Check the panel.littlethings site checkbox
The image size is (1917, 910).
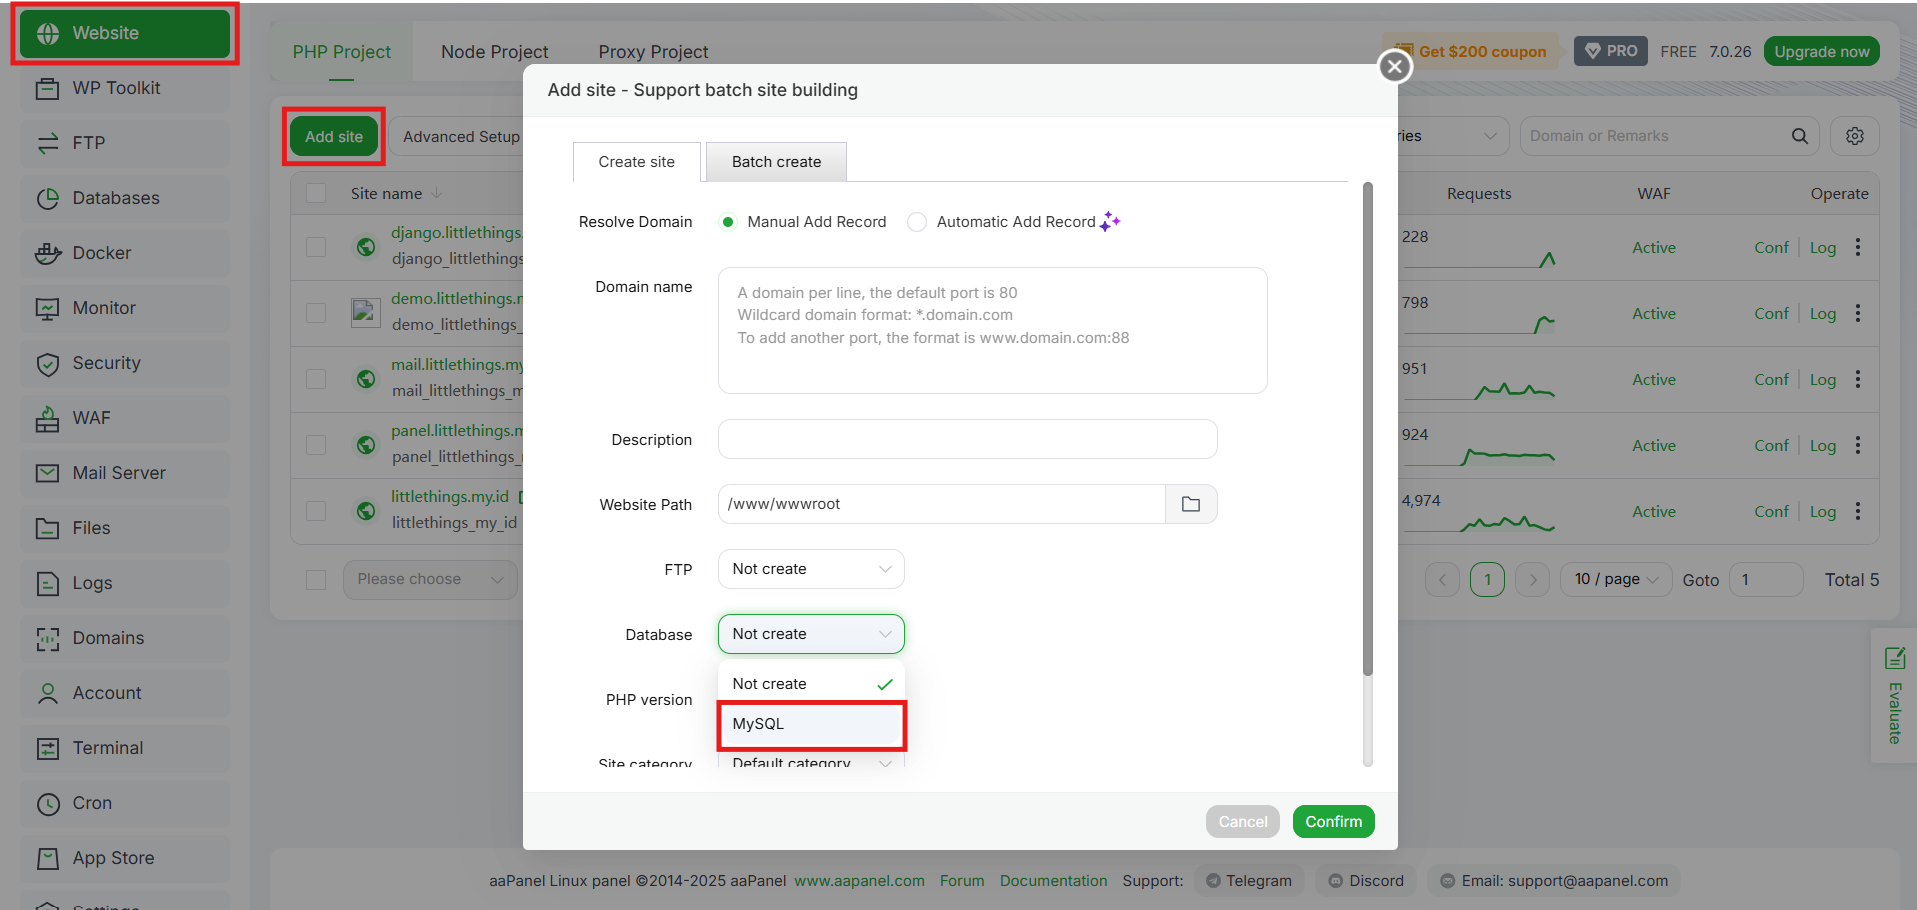[x=316, y=445]
